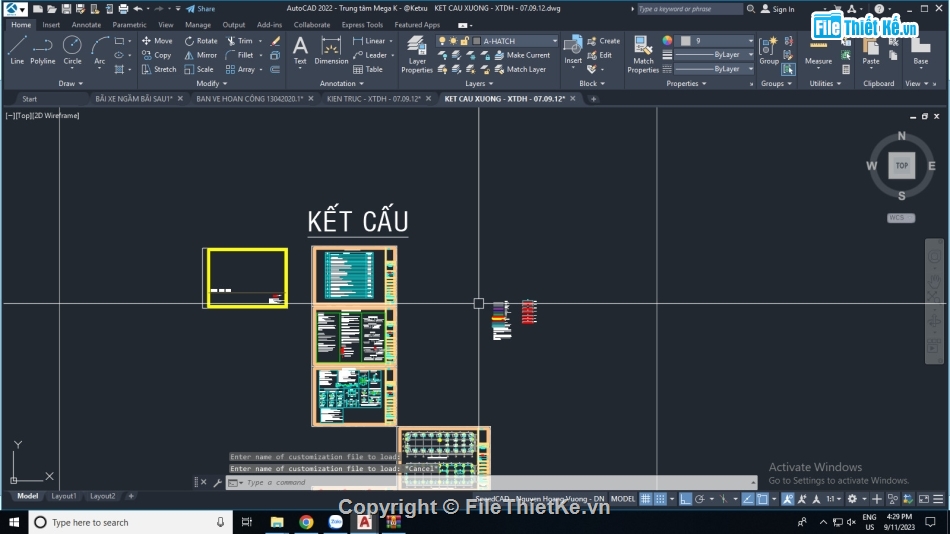Expand the Properties panel
The image size is (950, 534).
coord(686,84)
